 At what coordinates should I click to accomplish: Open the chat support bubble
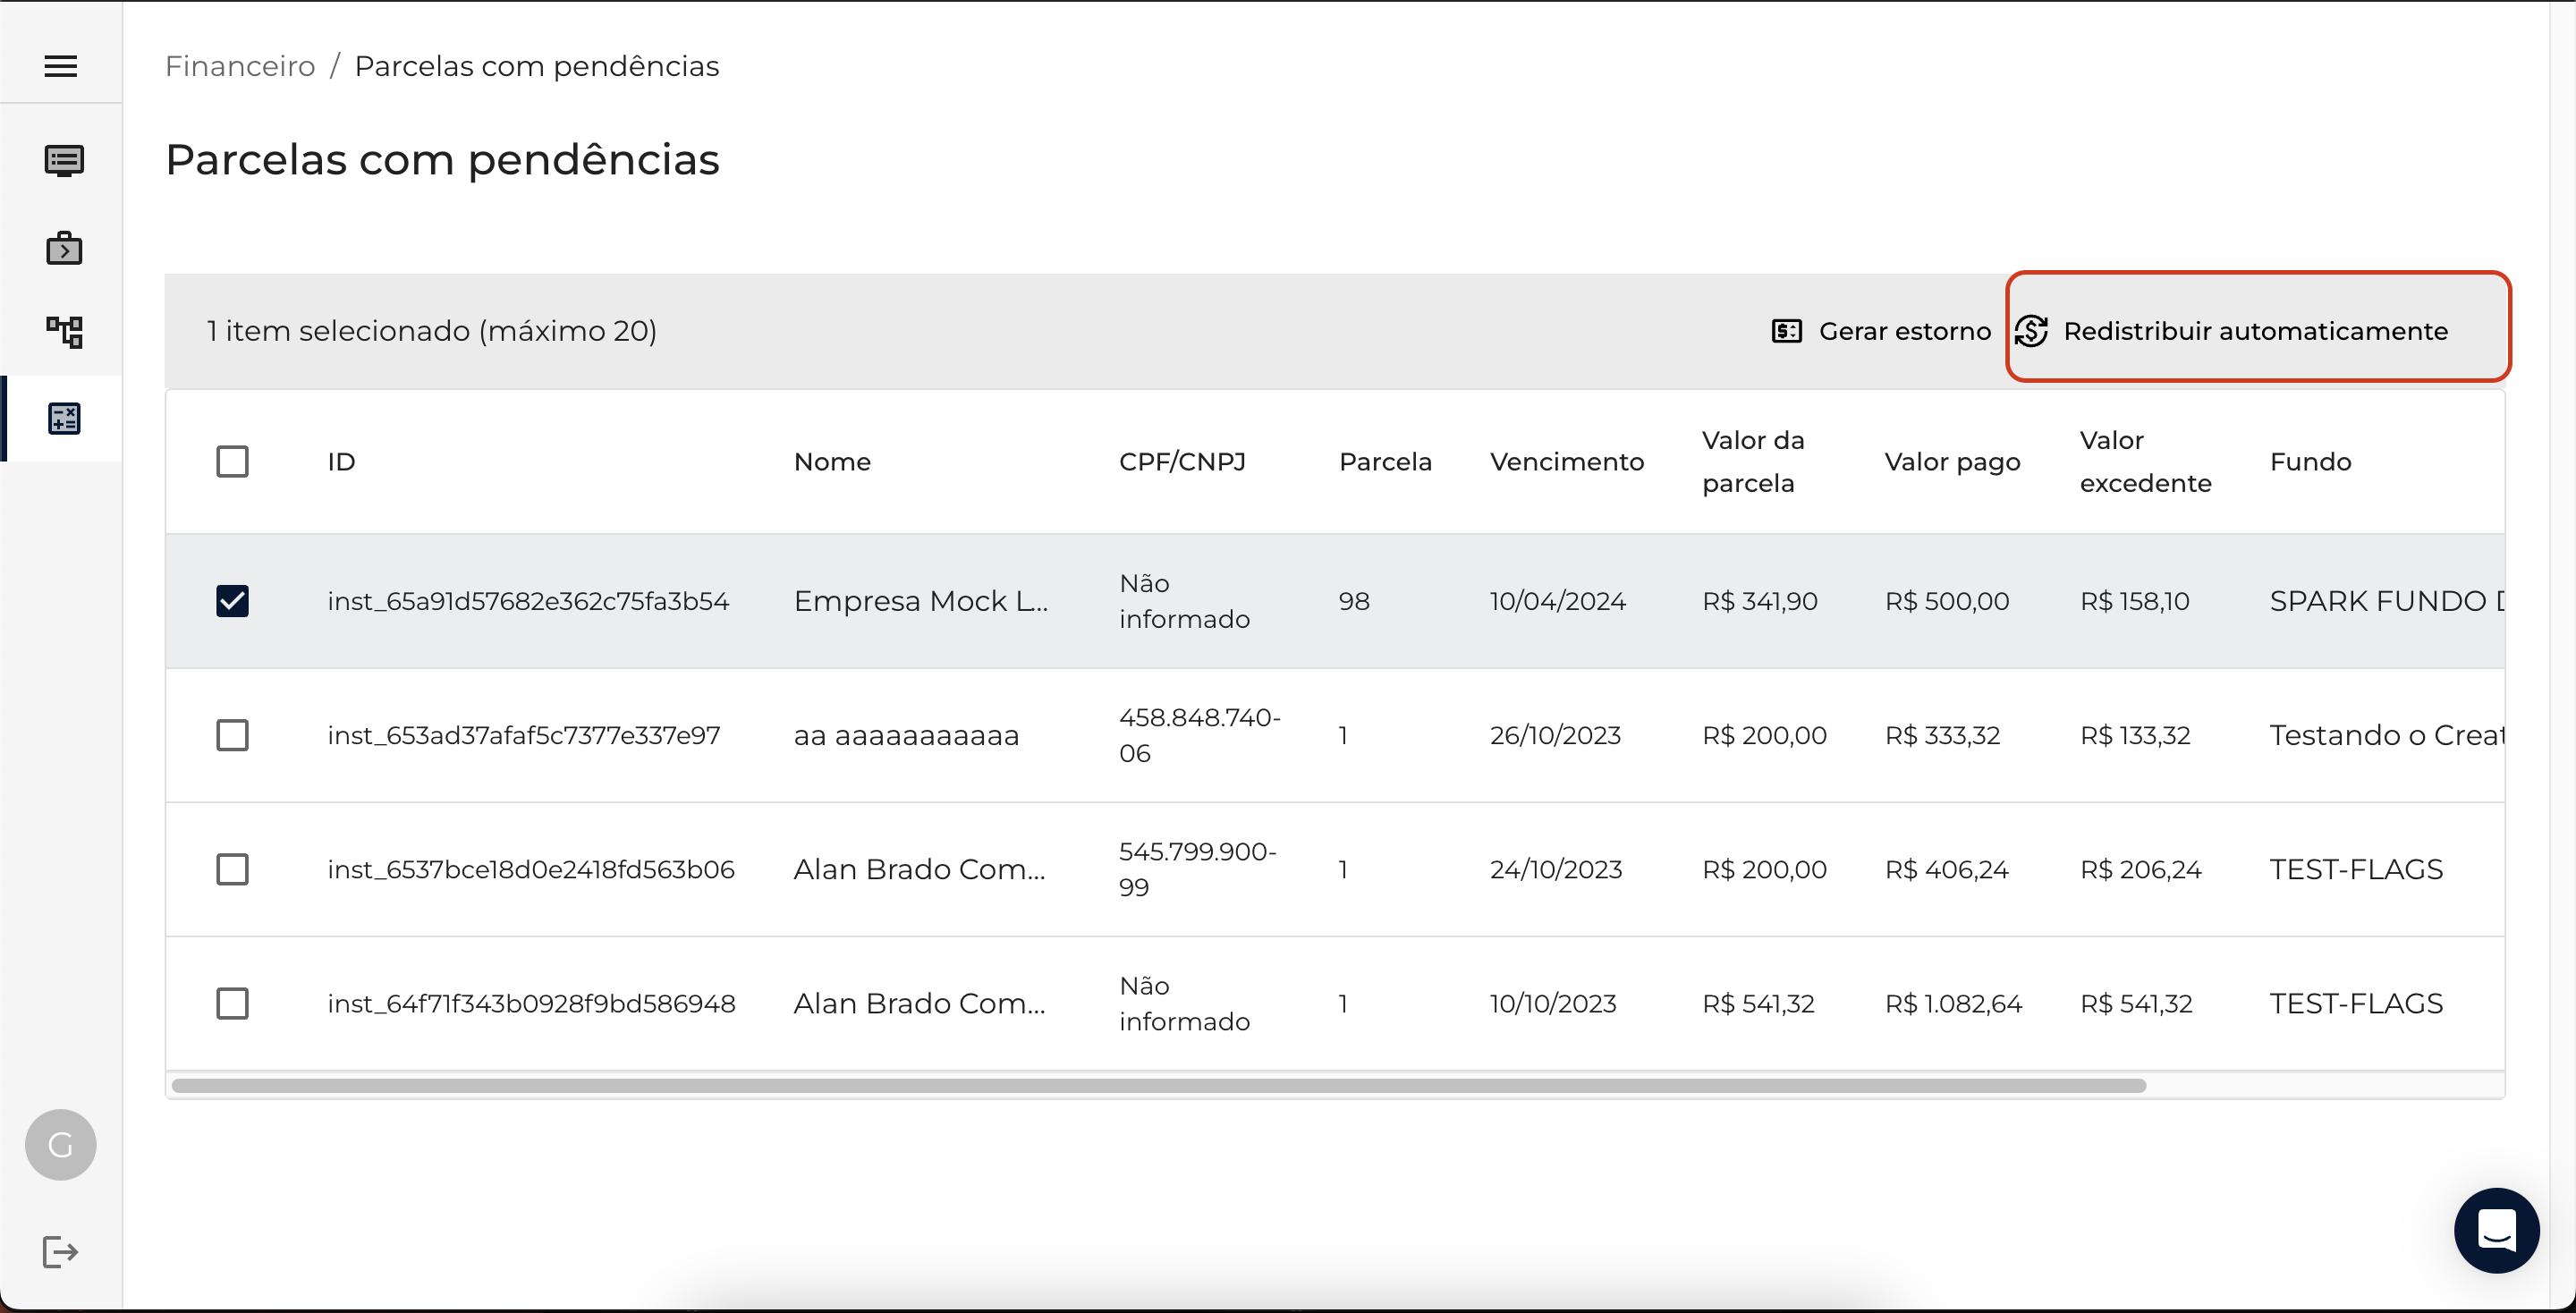[x=2495, y=1229]
